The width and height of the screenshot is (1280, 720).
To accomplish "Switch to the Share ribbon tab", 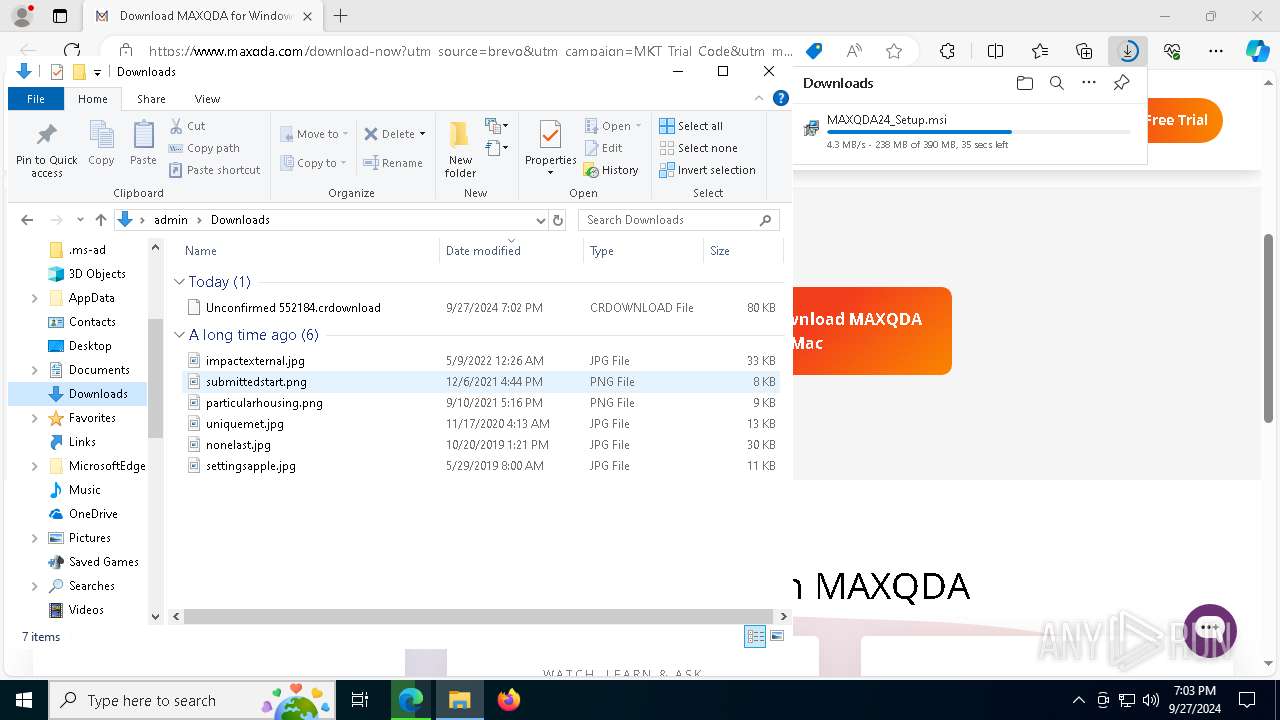I will [151, 99].
